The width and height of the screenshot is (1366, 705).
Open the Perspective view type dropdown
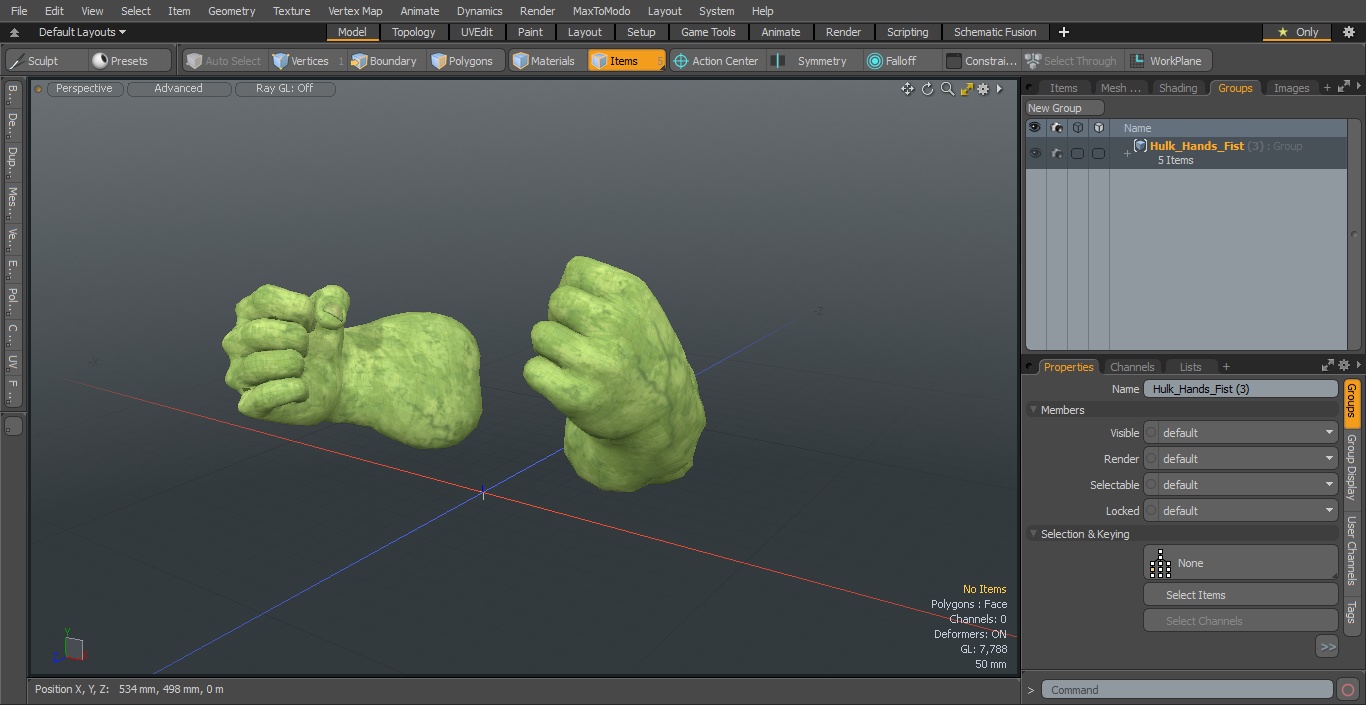[x=84, y=89]
